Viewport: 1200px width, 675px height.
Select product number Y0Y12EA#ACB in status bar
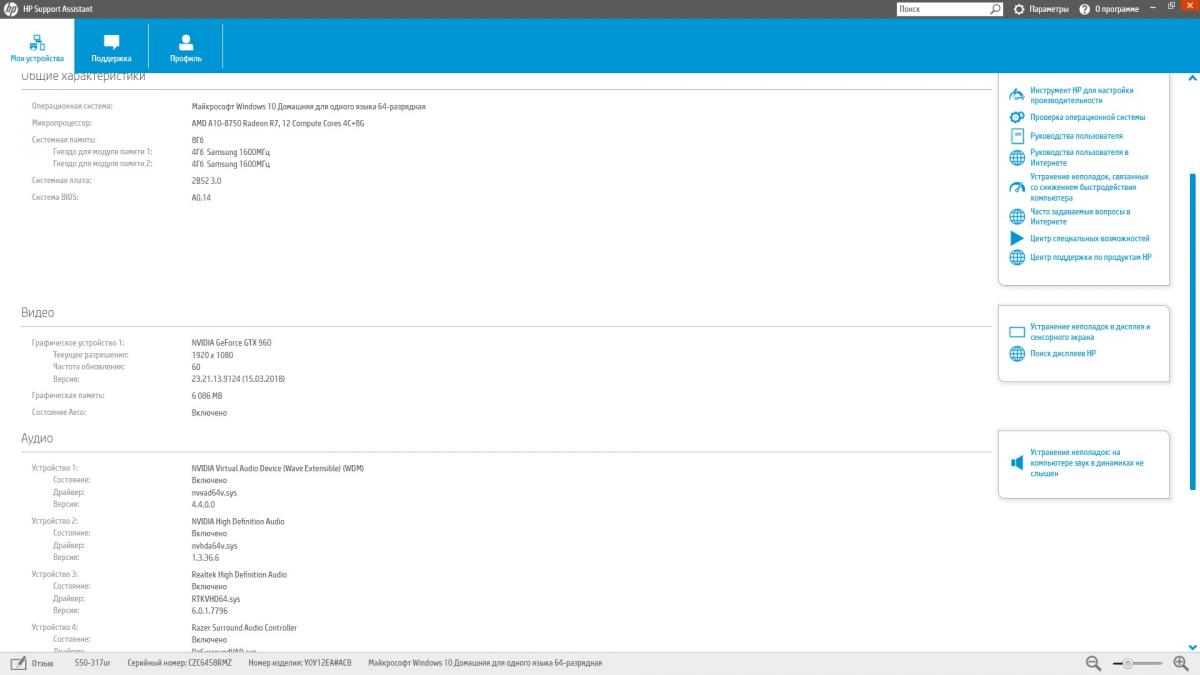coord(328,662)
